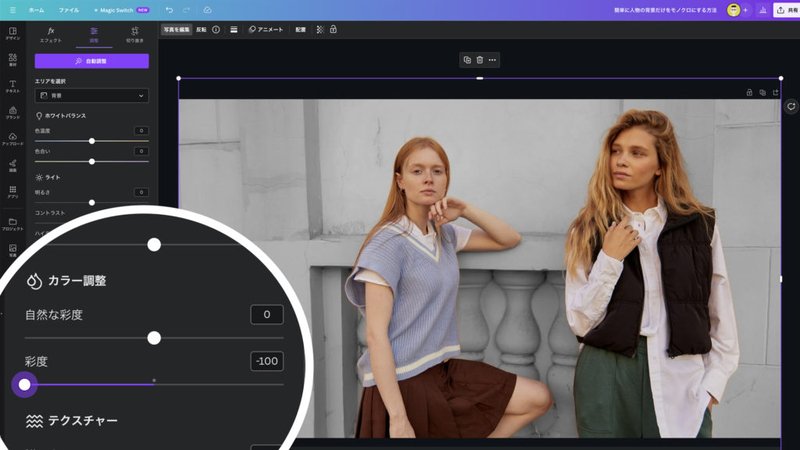800x450 pixels.
Task: Check the cloud save status icon
Action: tap(207, 10)
